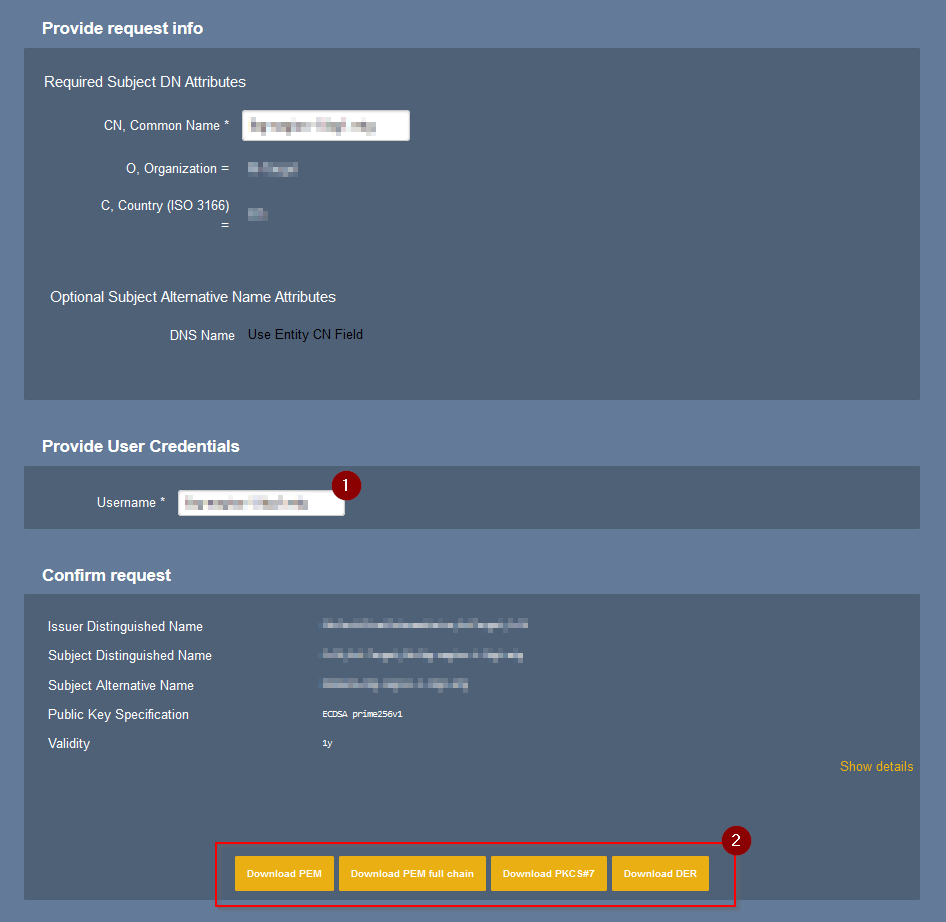946x922 pixels.
Task: Select the ECDSA prime256v1 key specification value
Action: (362, 715)
